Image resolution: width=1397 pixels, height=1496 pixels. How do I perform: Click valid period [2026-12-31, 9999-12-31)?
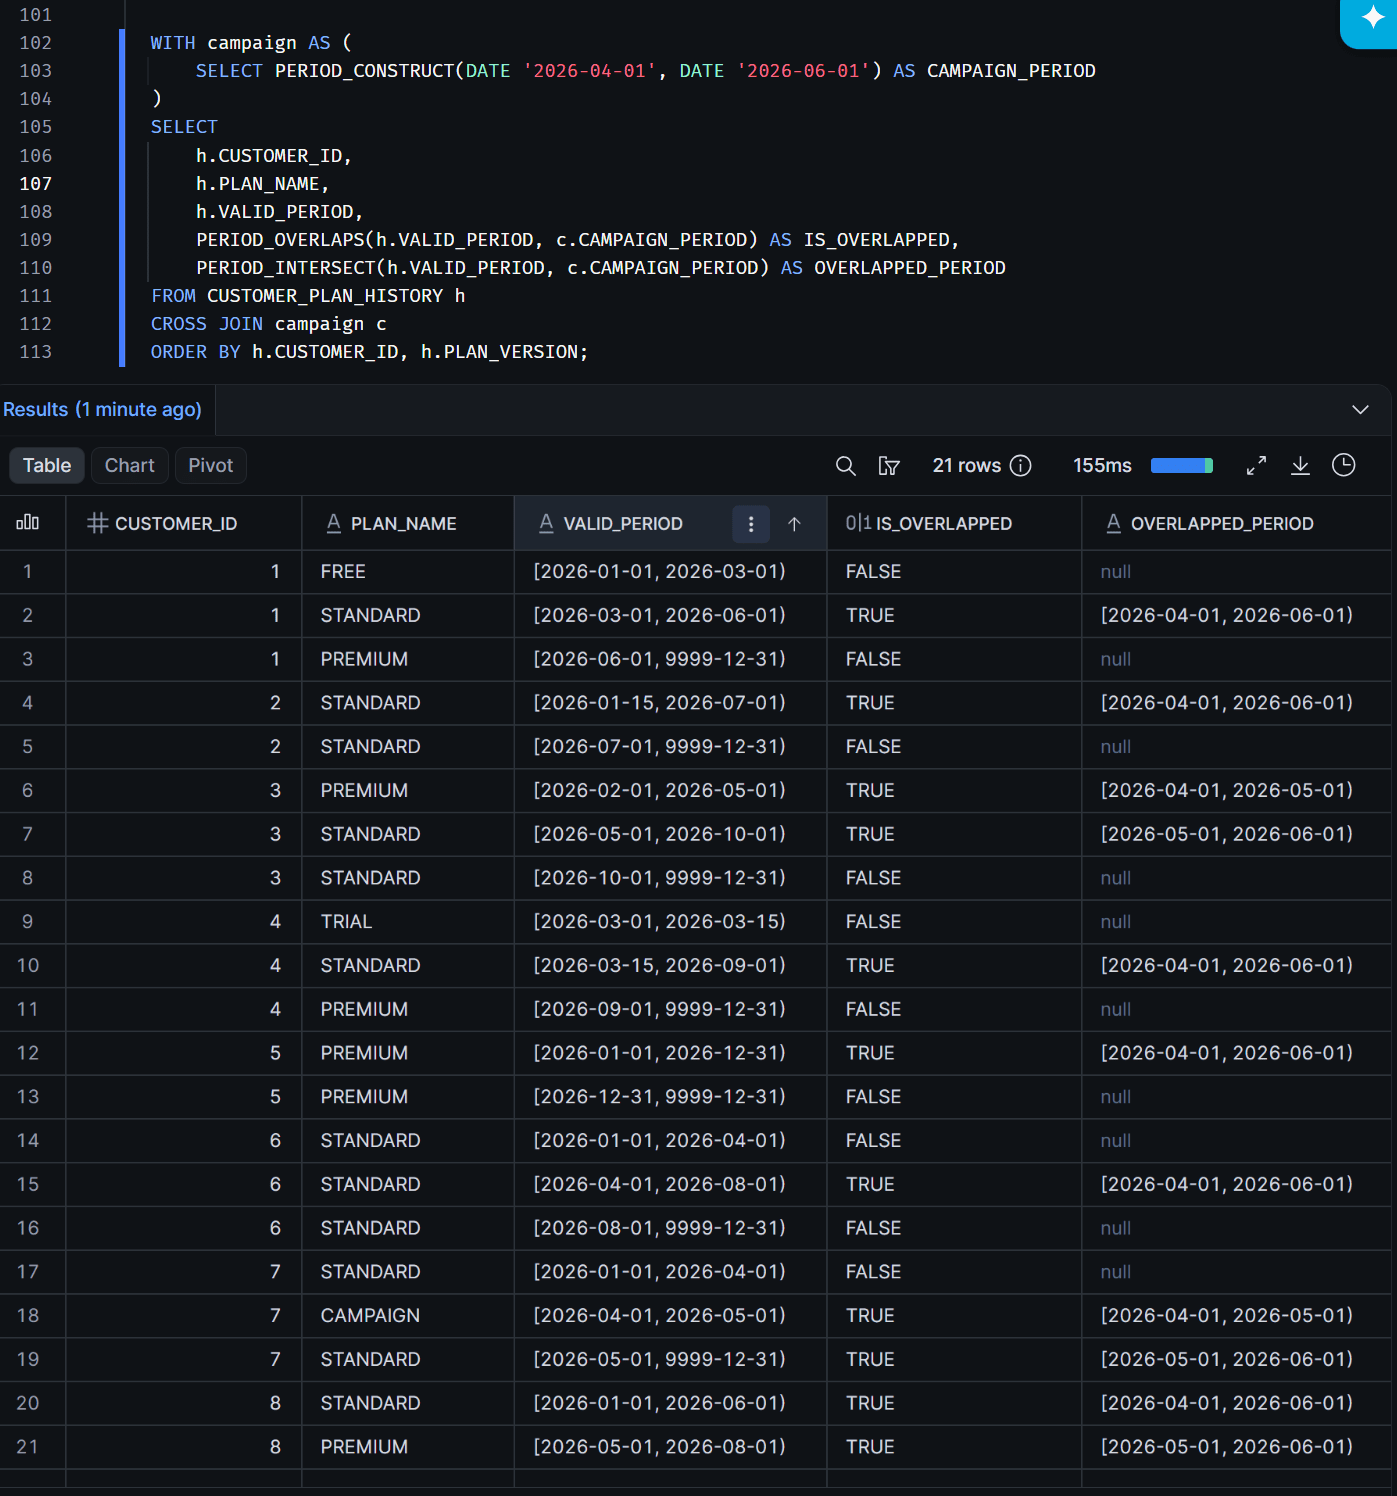pos(660,1097)
